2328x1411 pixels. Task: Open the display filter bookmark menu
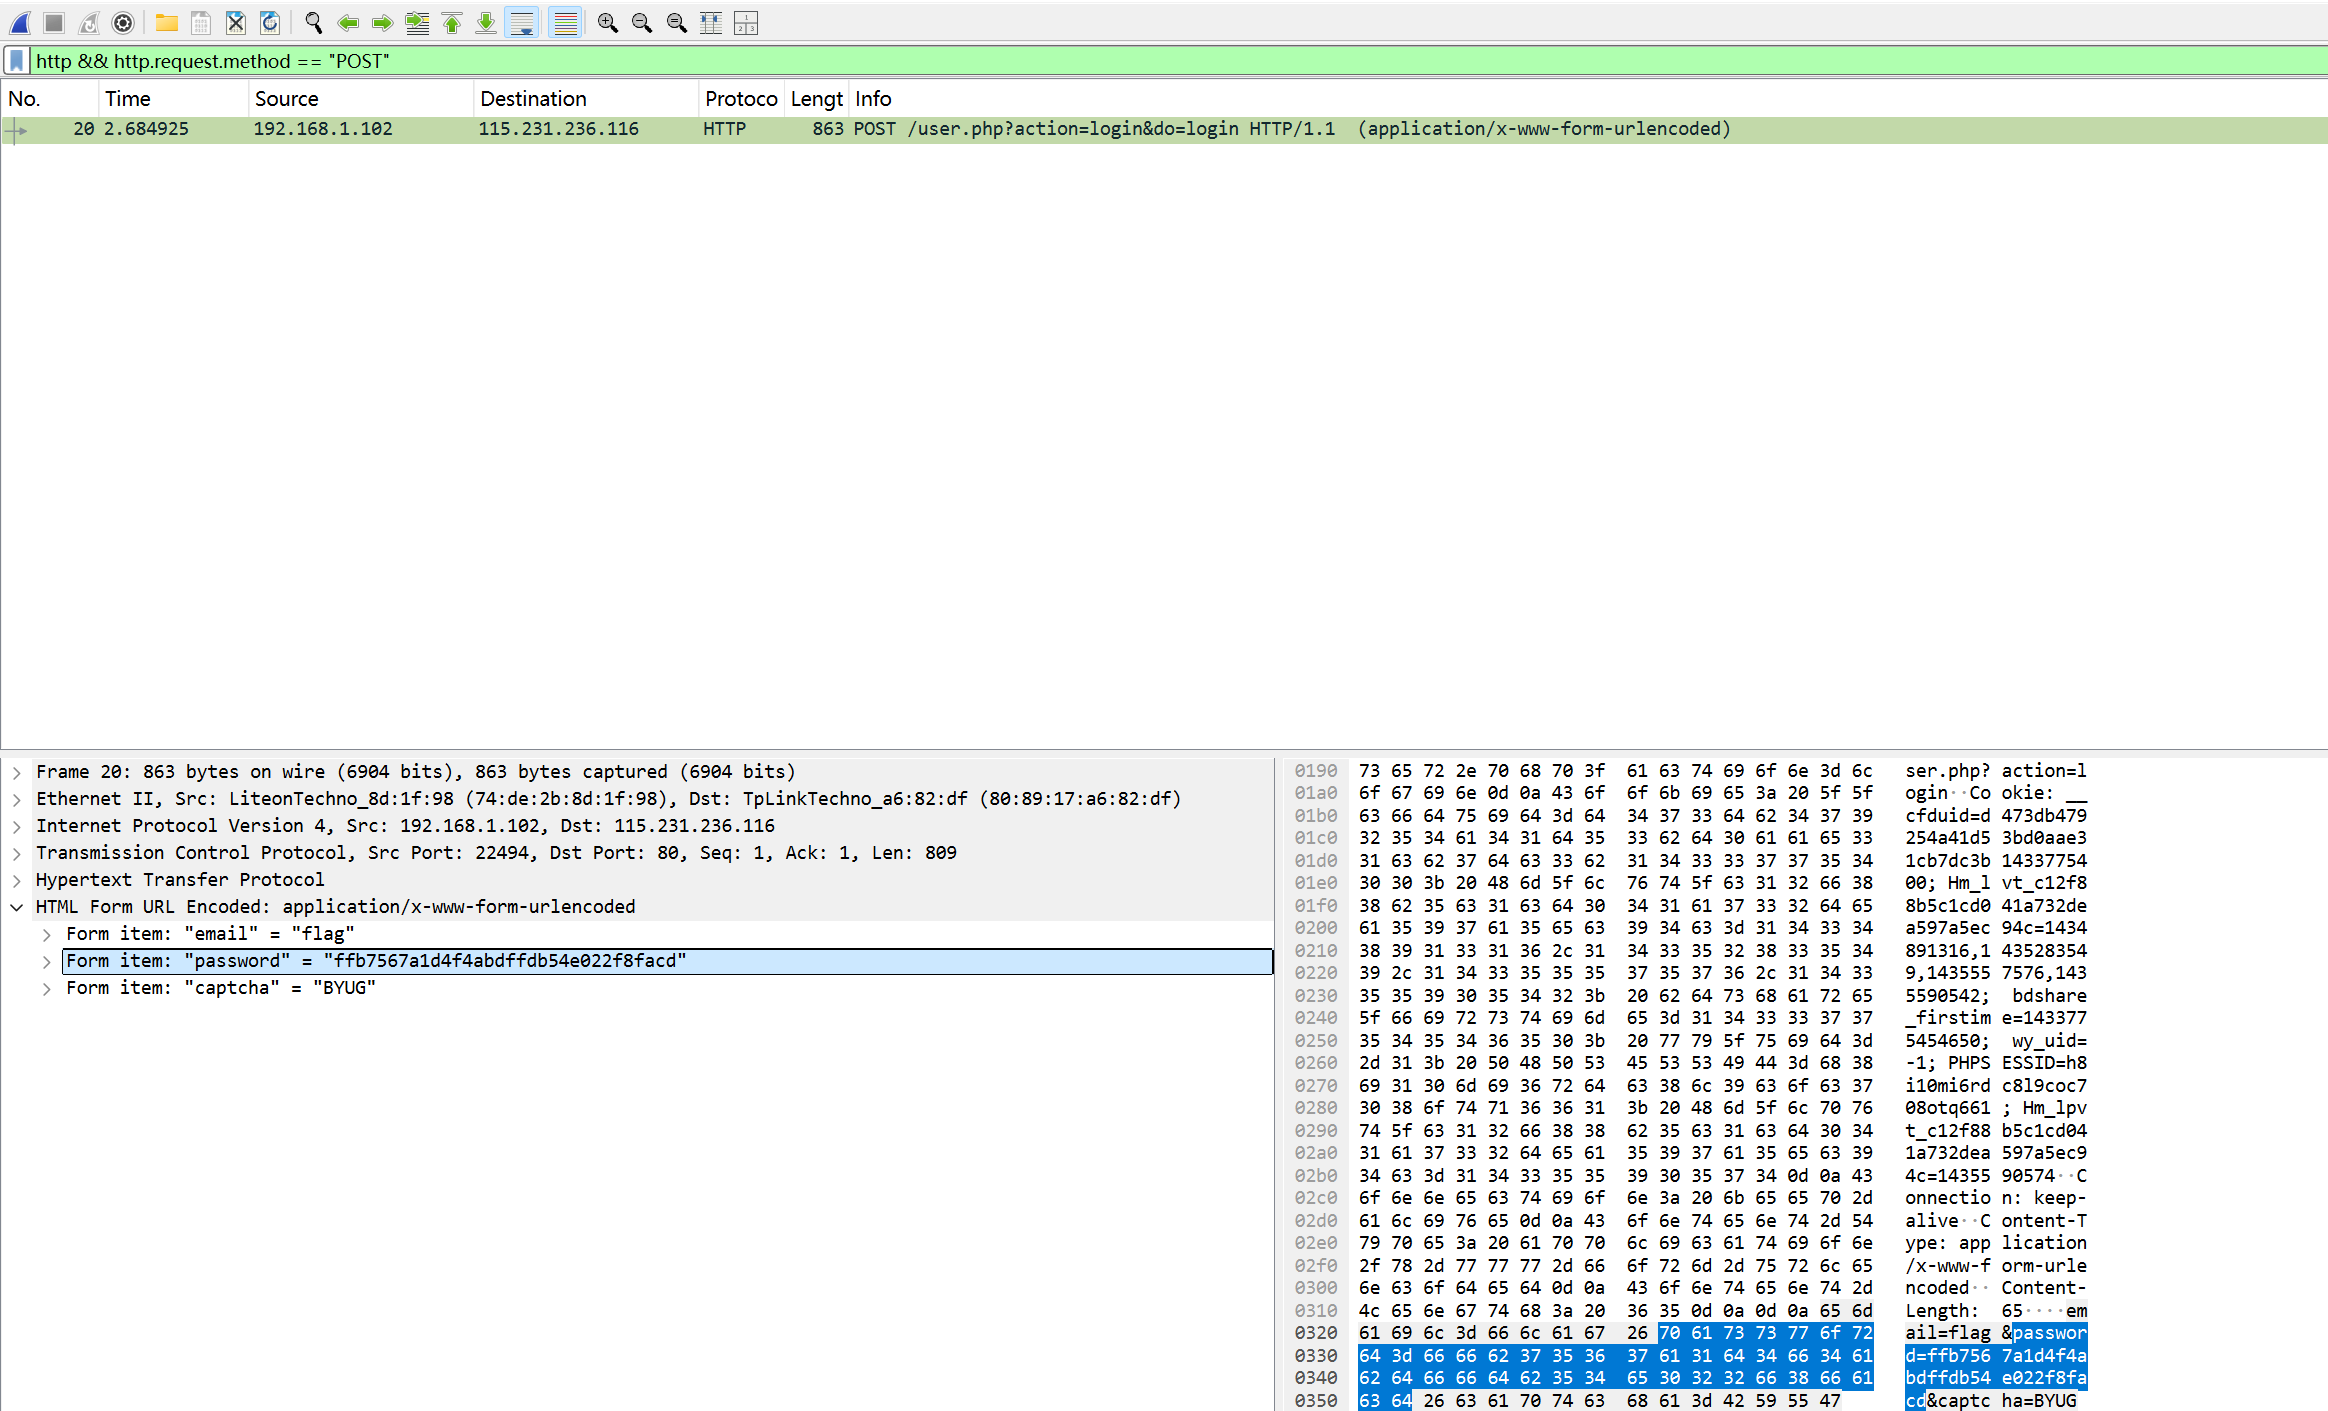coord(17,61)
